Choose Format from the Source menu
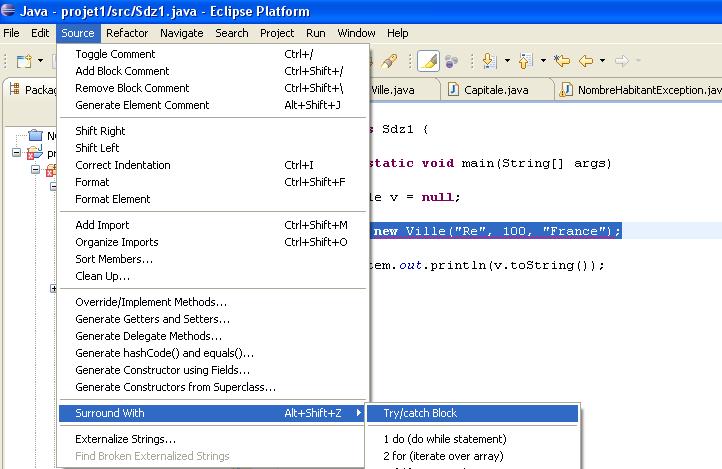 click(212, 182)
